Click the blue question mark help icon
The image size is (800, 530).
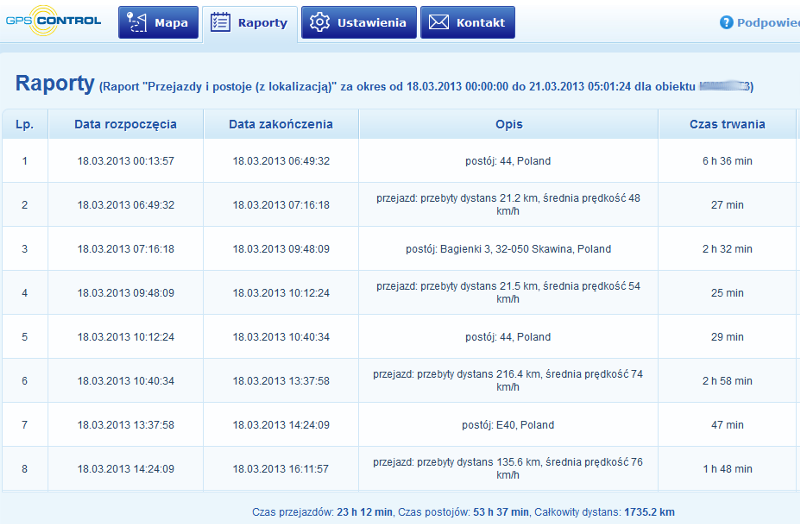726,22
